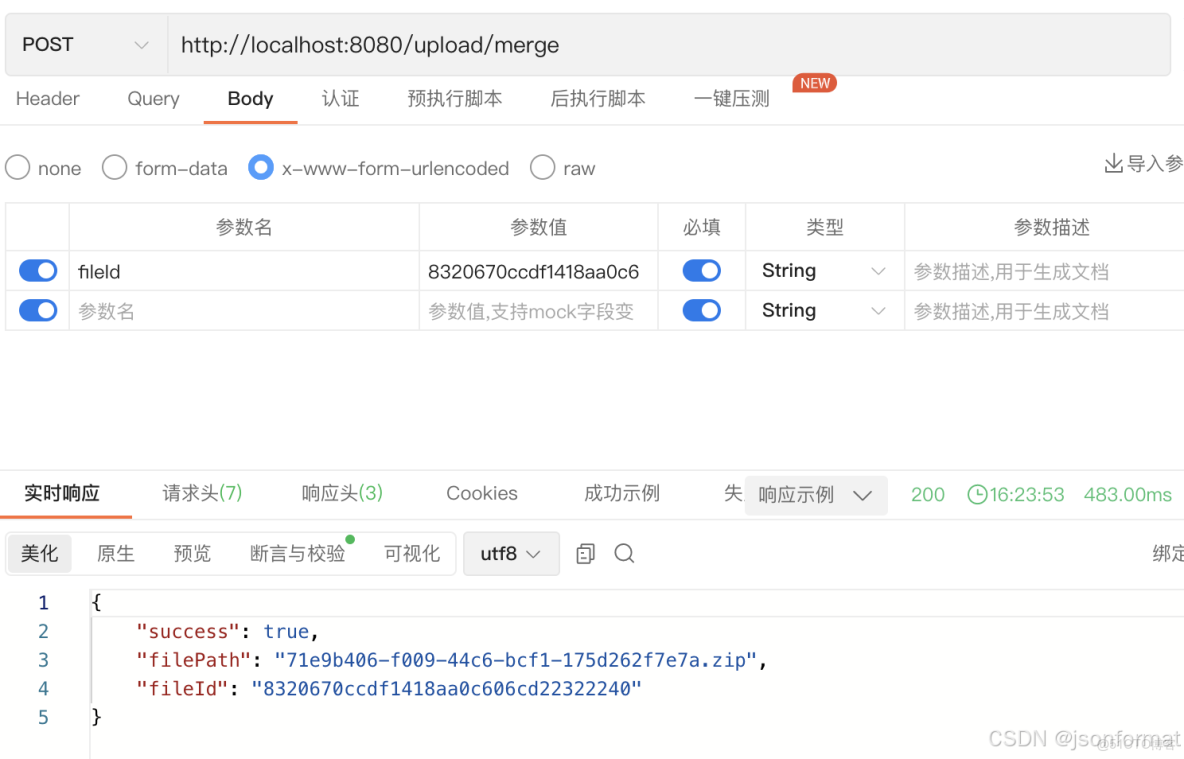Click the 导入参数 import icon
Screen dimensions: 1184x759
pos(1113,162)
